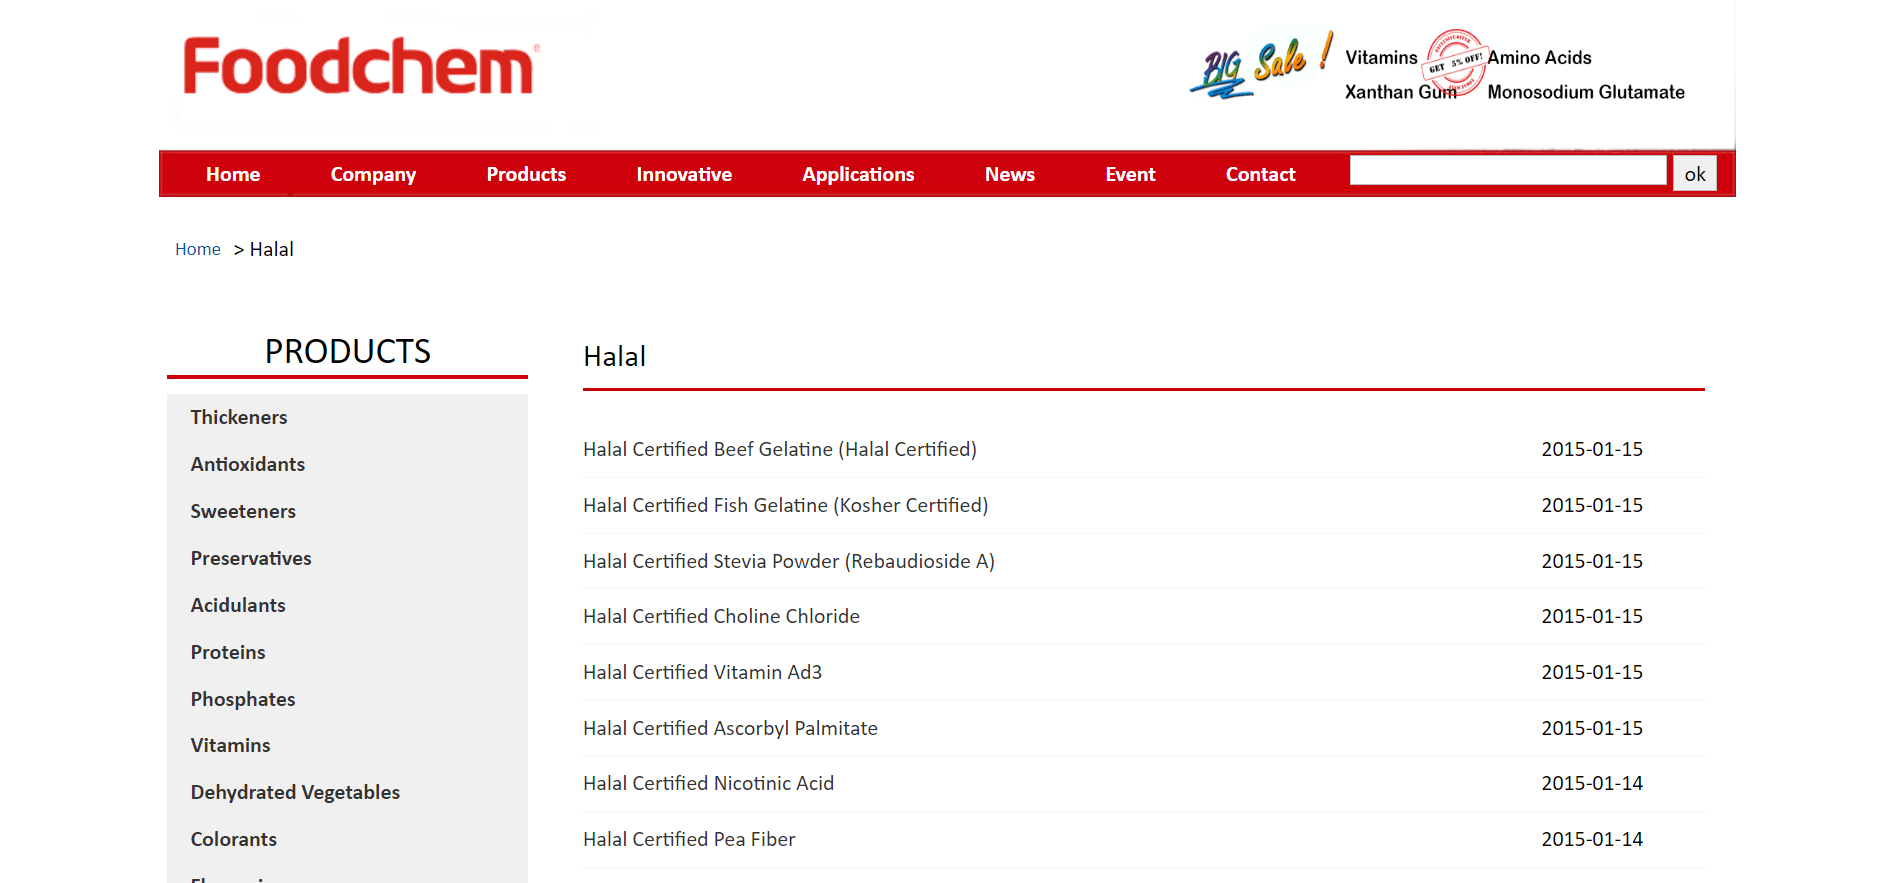The height and width of the screenshot is (883, 1893).
Task: Open the Company menu
Action: [373, 174]
